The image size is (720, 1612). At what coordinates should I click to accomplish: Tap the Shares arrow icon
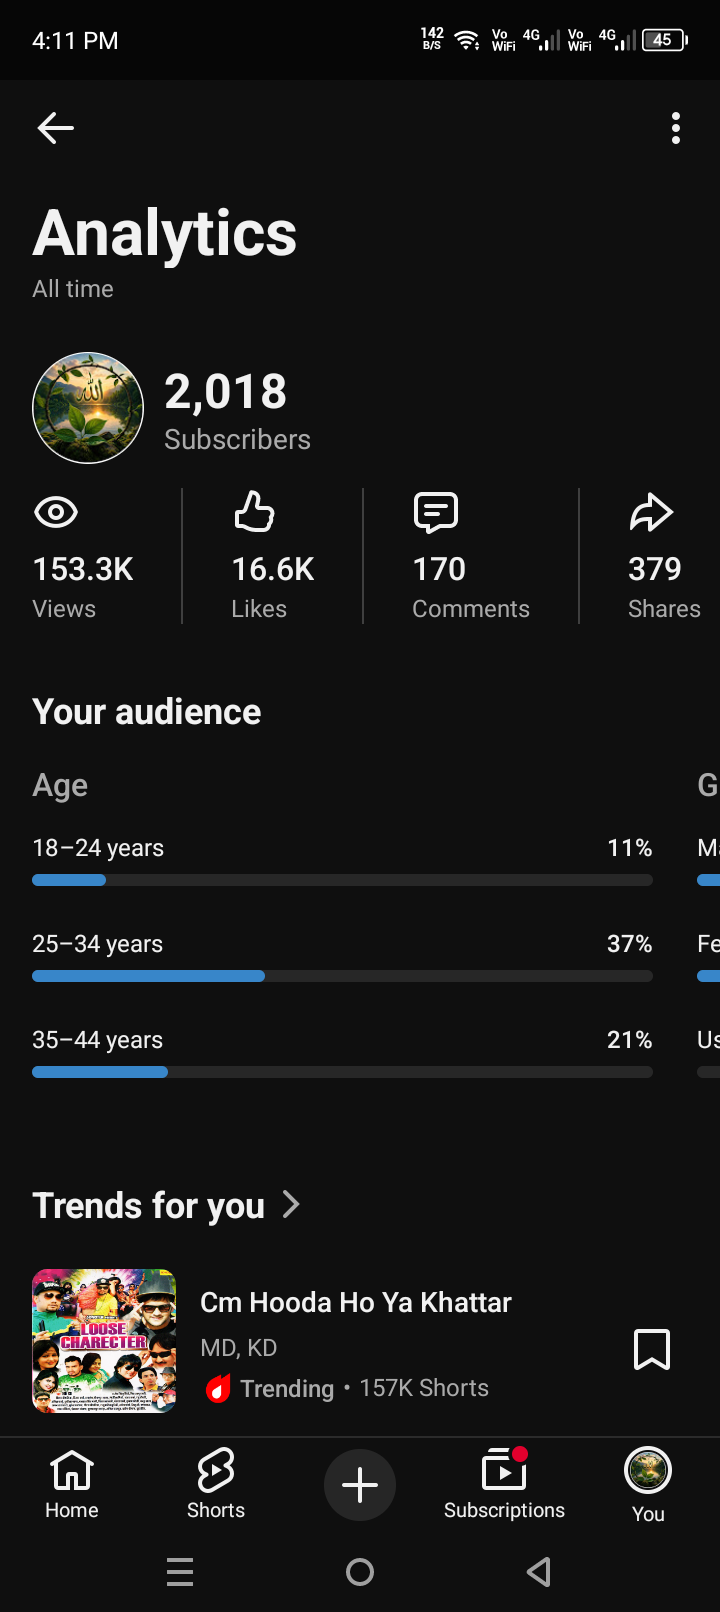point(651,512)
